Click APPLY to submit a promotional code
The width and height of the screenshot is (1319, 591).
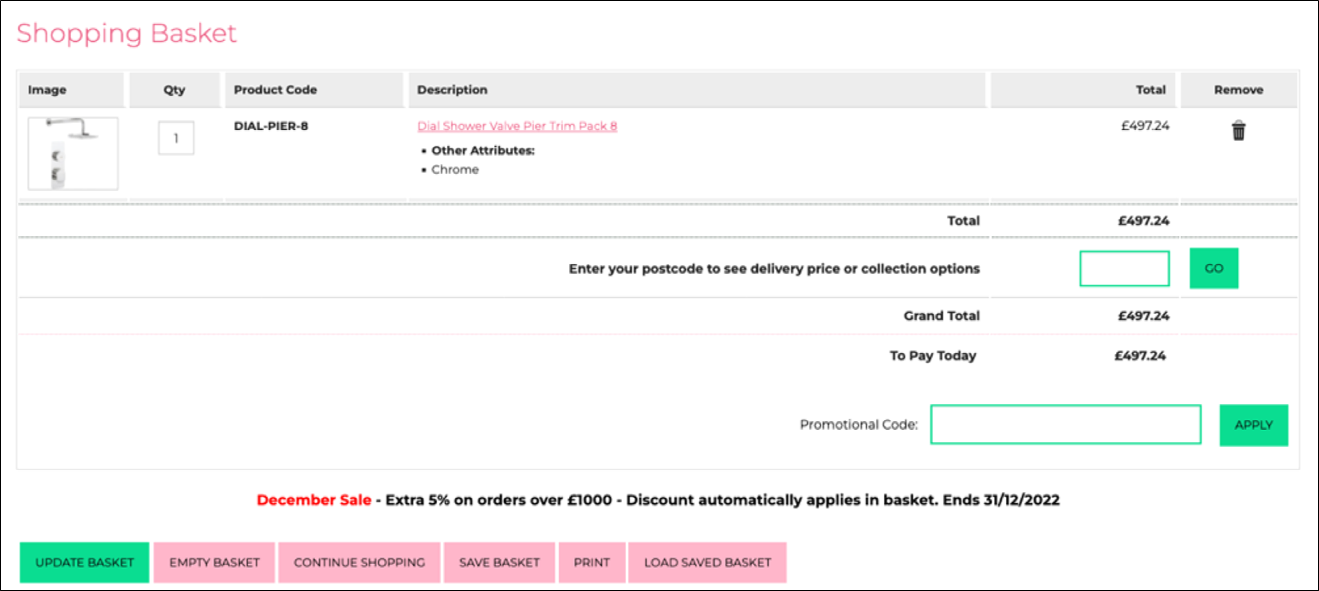1253,425
